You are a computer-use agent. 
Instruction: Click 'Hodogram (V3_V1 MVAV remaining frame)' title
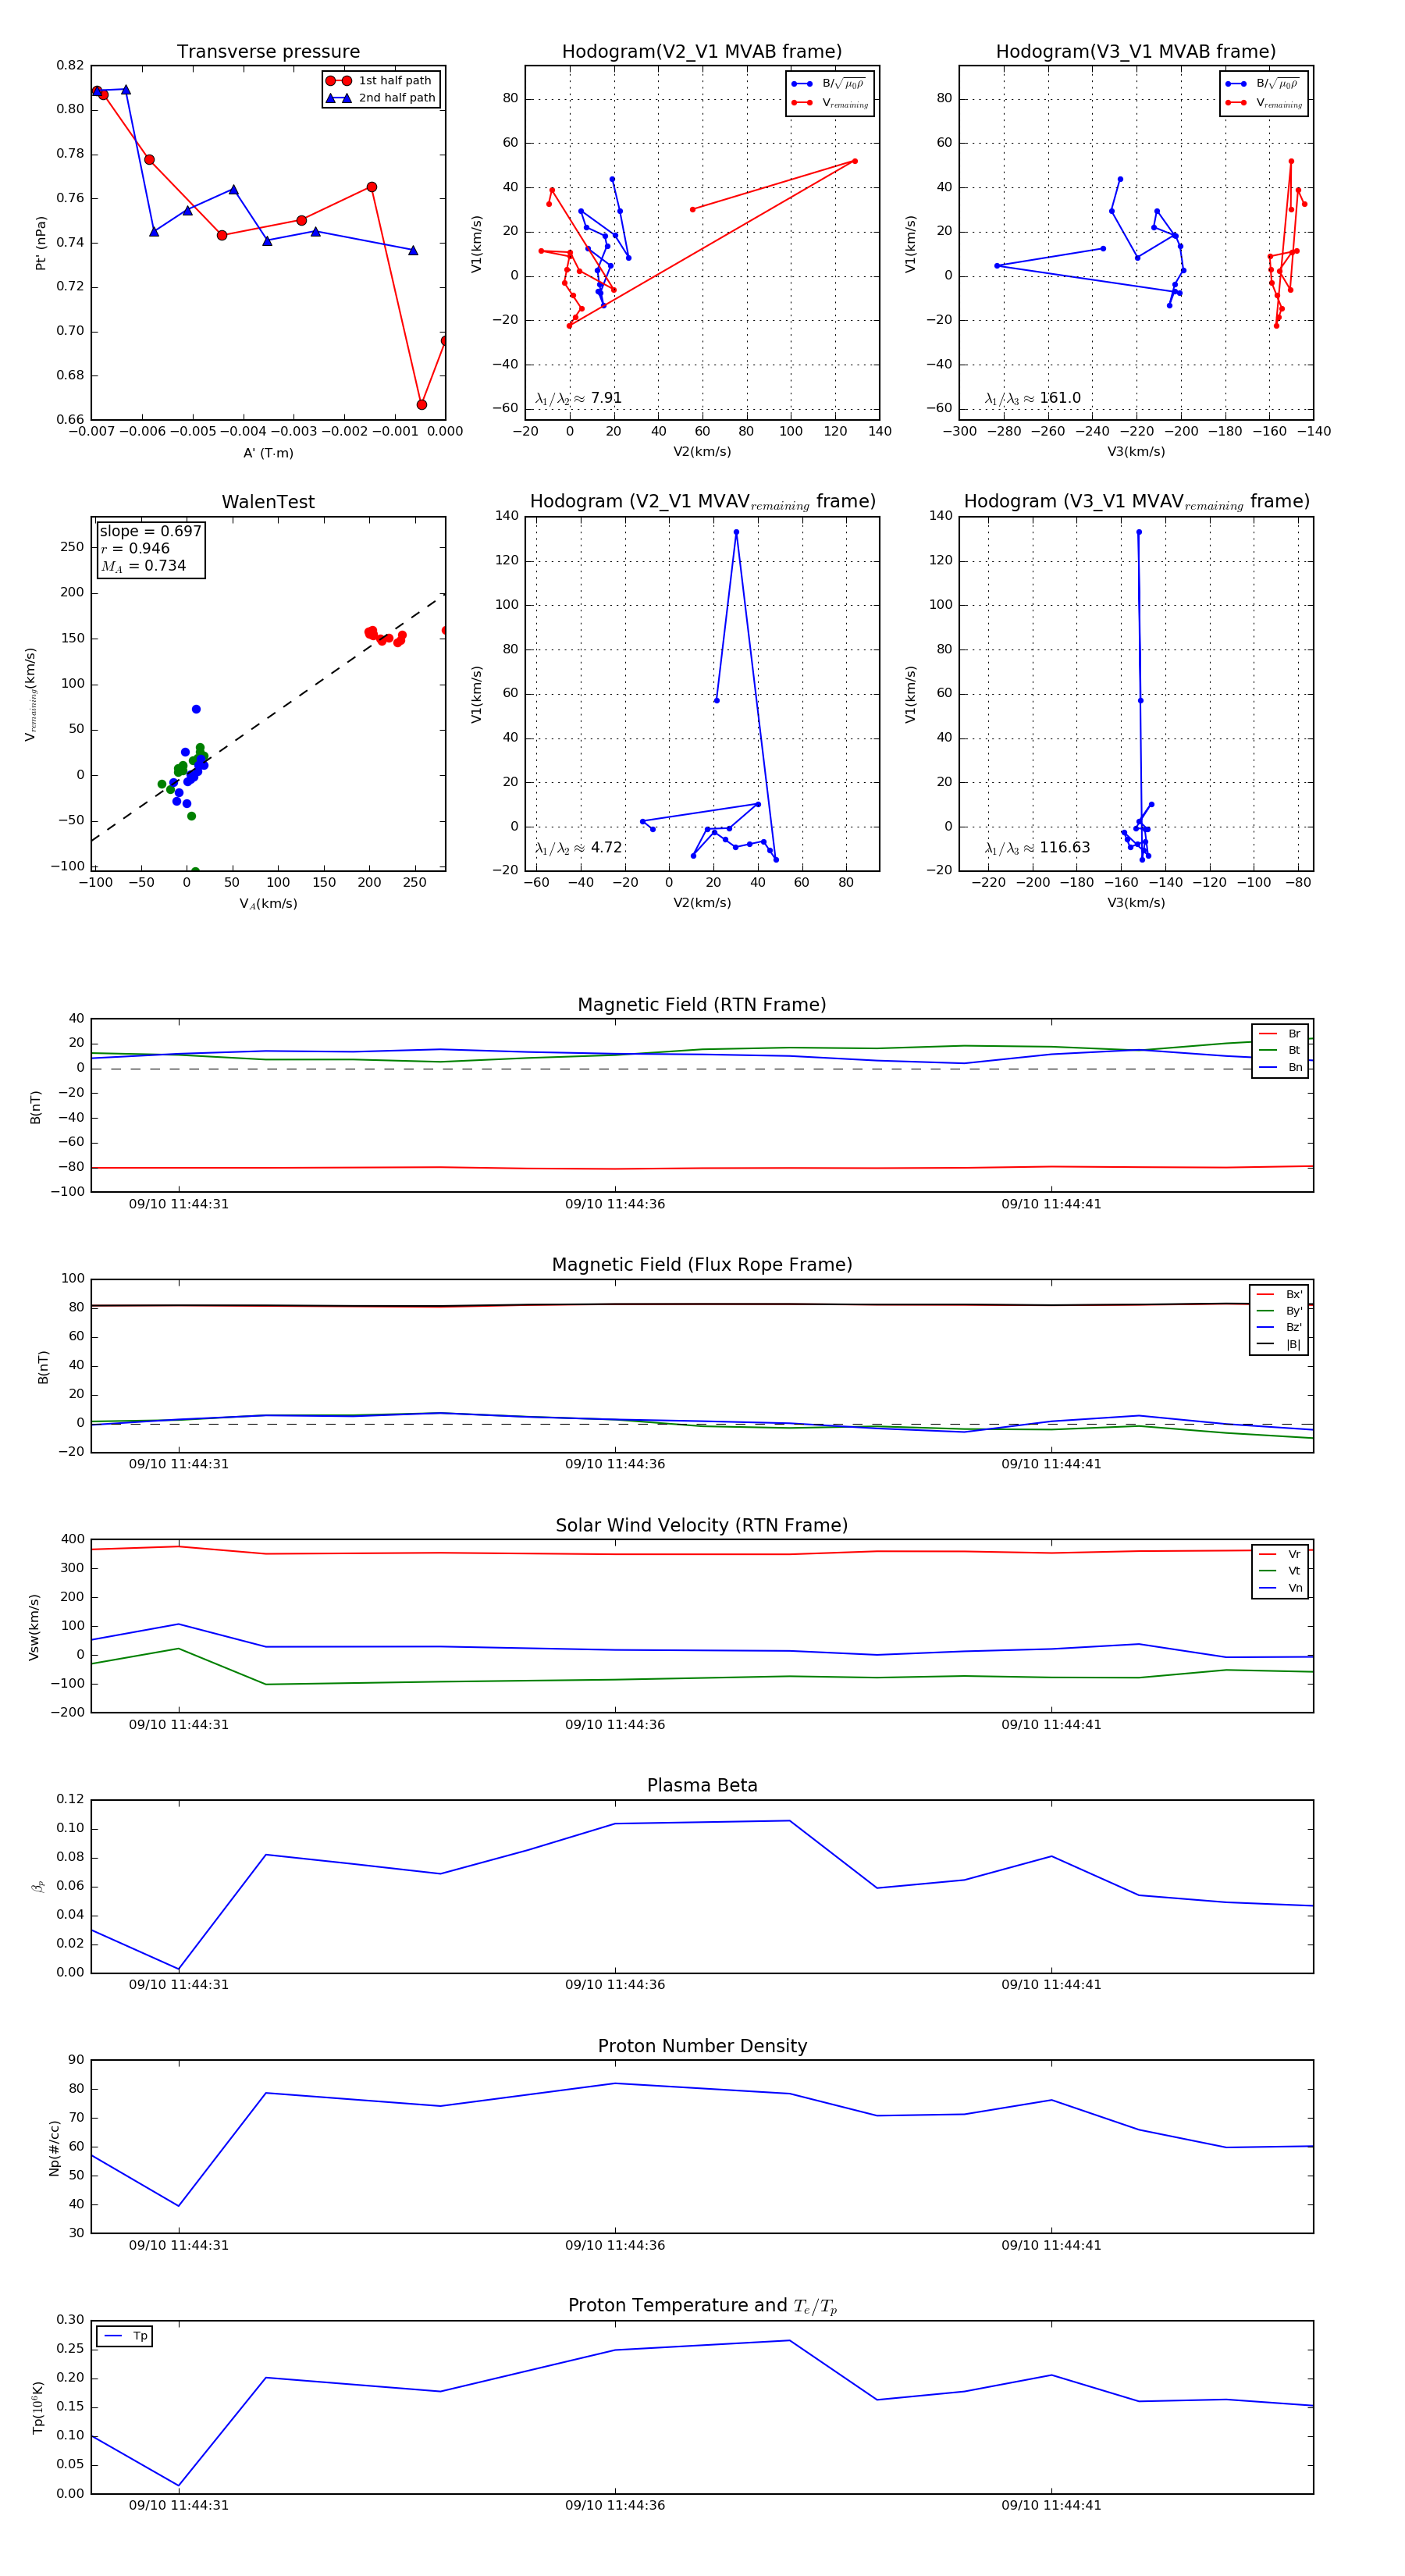point(1136,502)
